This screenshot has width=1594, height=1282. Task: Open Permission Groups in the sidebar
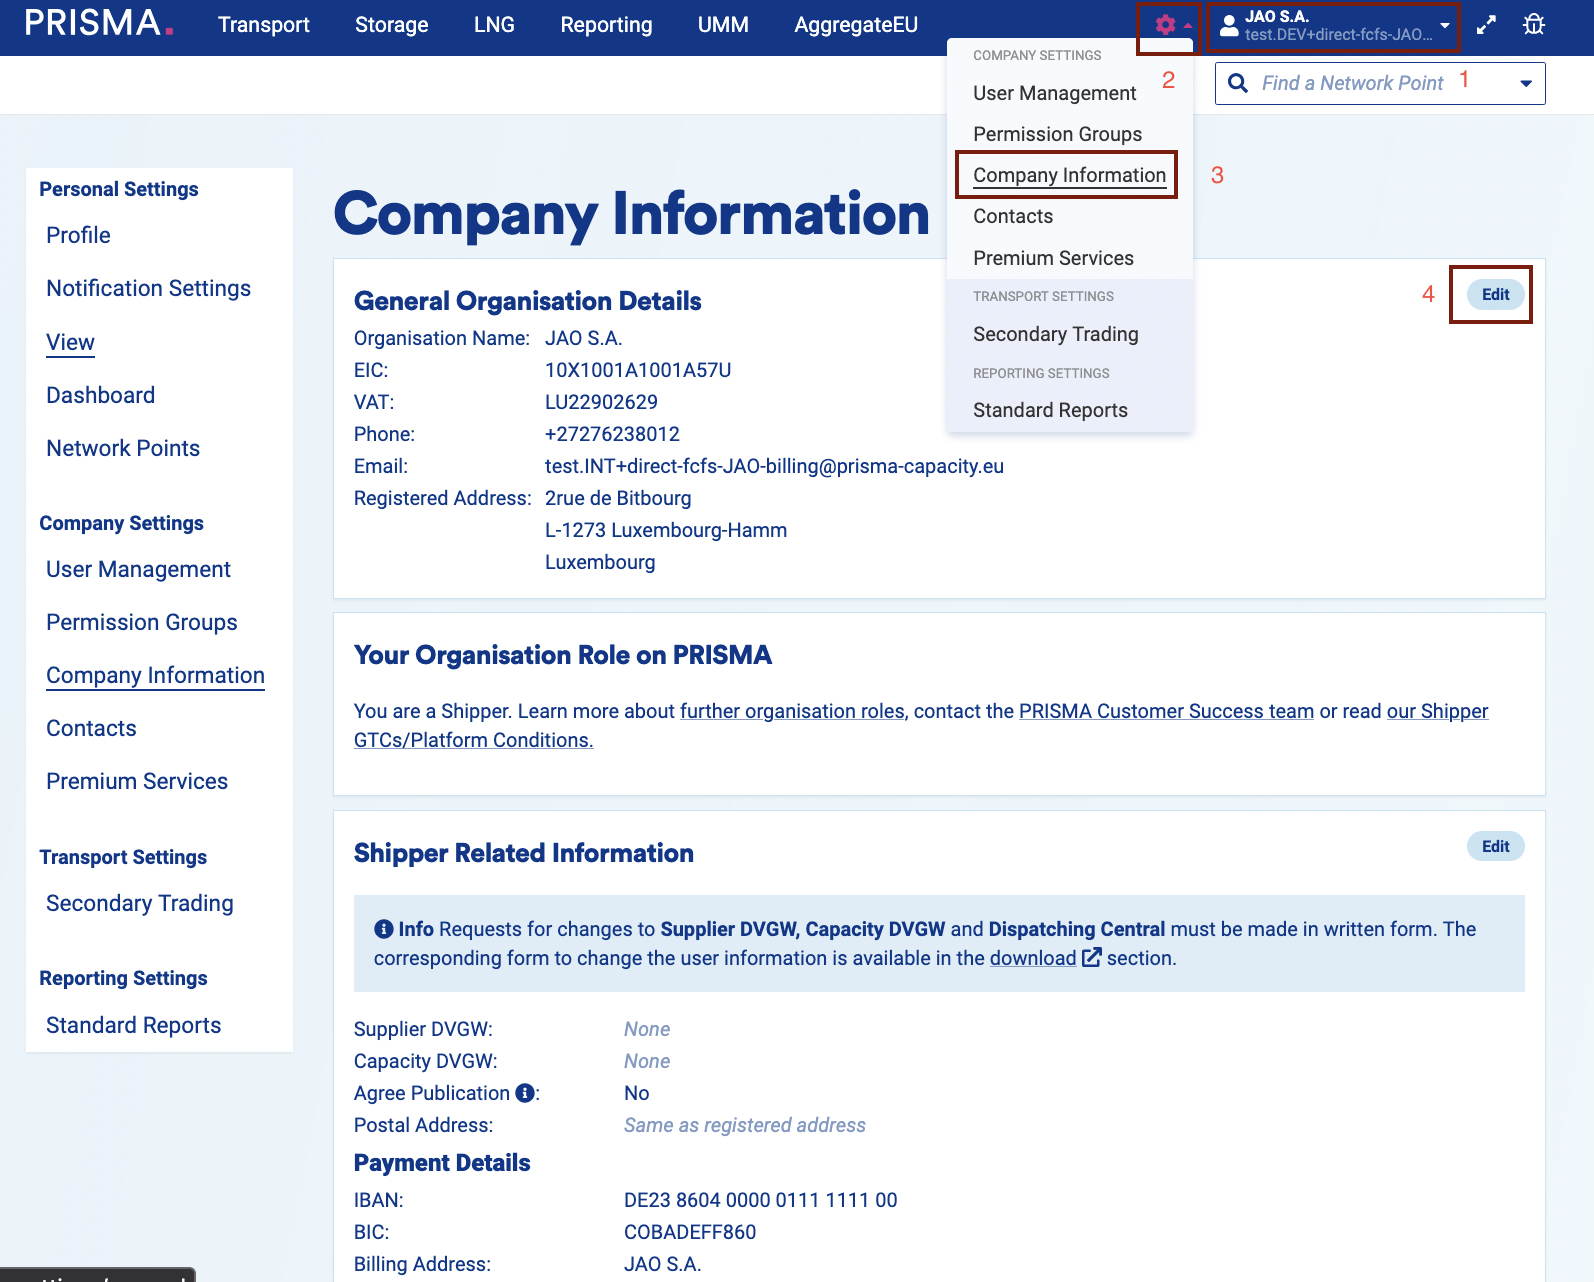[141, 622]
